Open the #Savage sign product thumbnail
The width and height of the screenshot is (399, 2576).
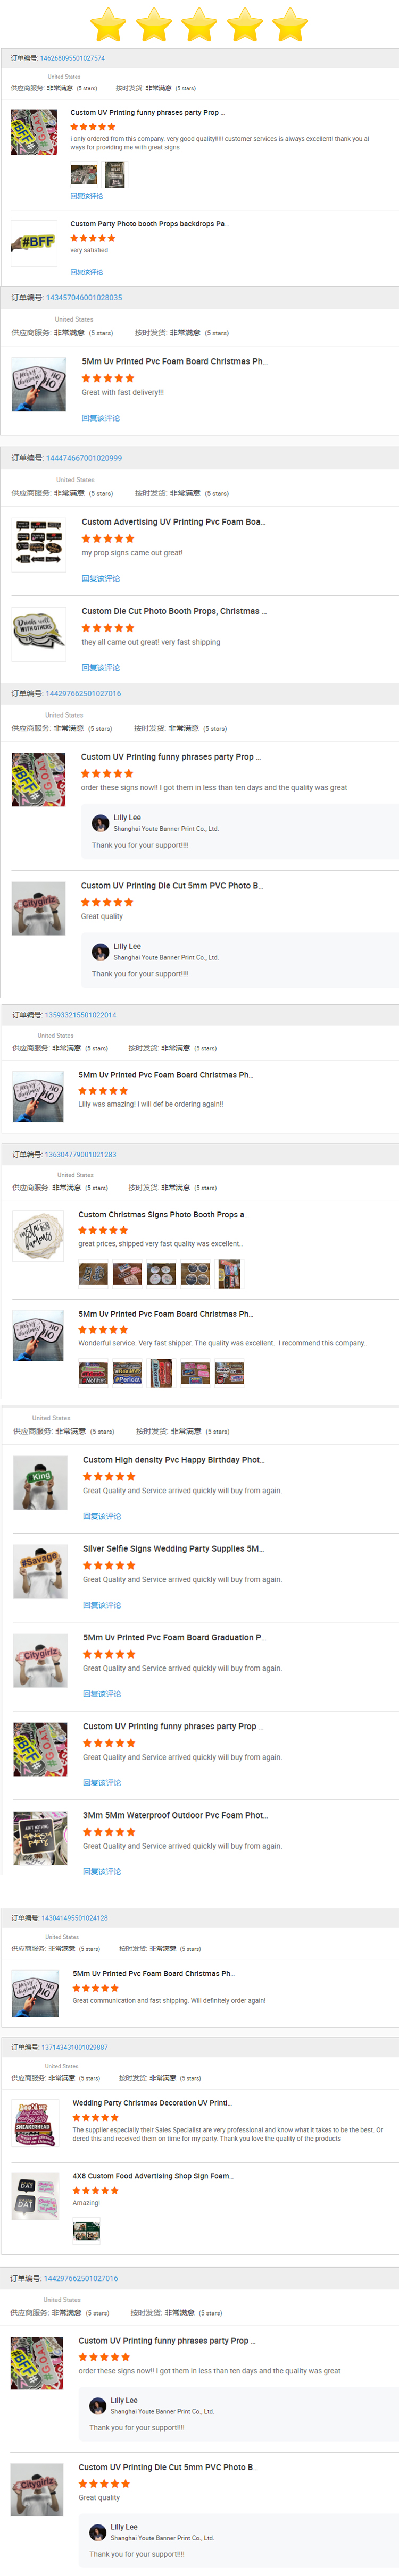click(40, 1571)
